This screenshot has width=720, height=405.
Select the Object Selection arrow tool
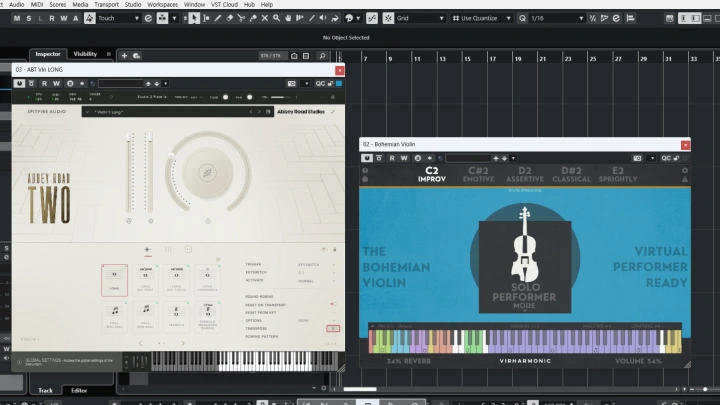(x=194, y=18)
